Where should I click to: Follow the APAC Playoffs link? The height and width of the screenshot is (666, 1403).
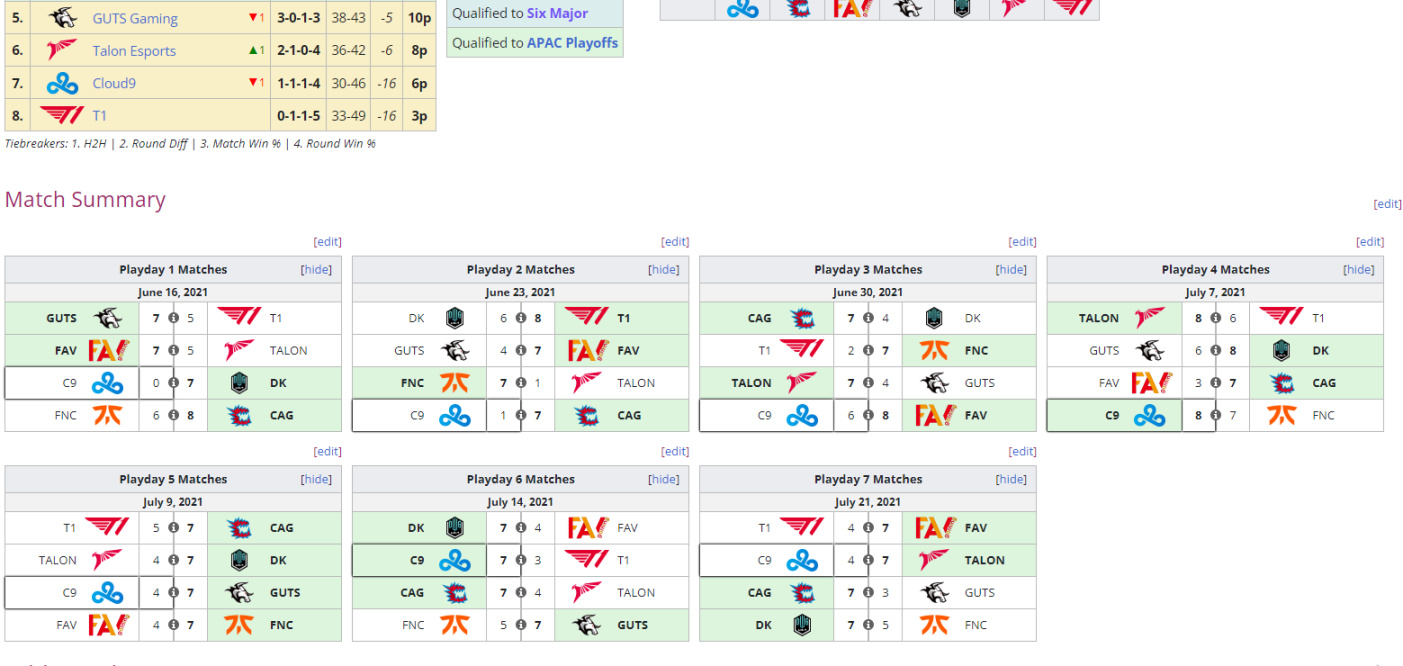click(x=572, y=43)
